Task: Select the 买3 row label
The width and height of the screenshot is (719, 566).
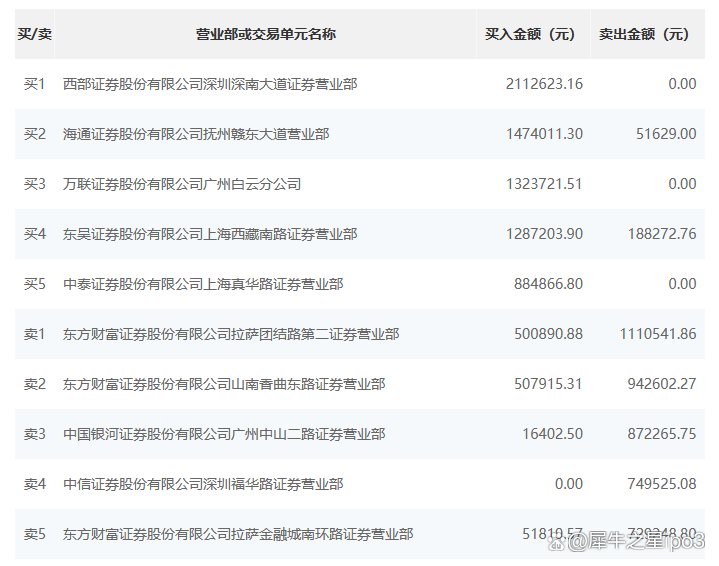Action: (x=35, y=184)
